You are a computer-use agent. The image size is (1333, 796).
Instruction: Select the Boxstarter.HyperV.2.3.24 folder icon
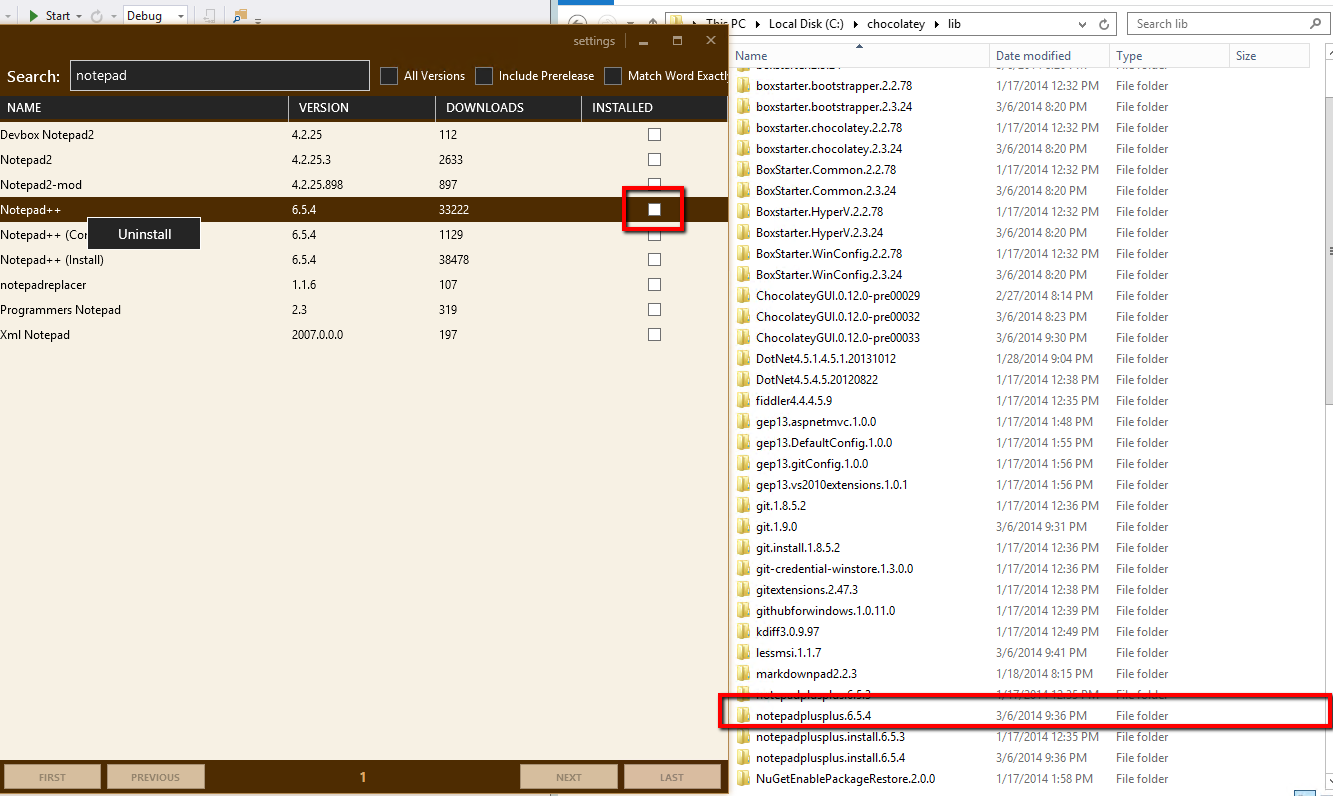pyautogui.click(x=743, y=233)
